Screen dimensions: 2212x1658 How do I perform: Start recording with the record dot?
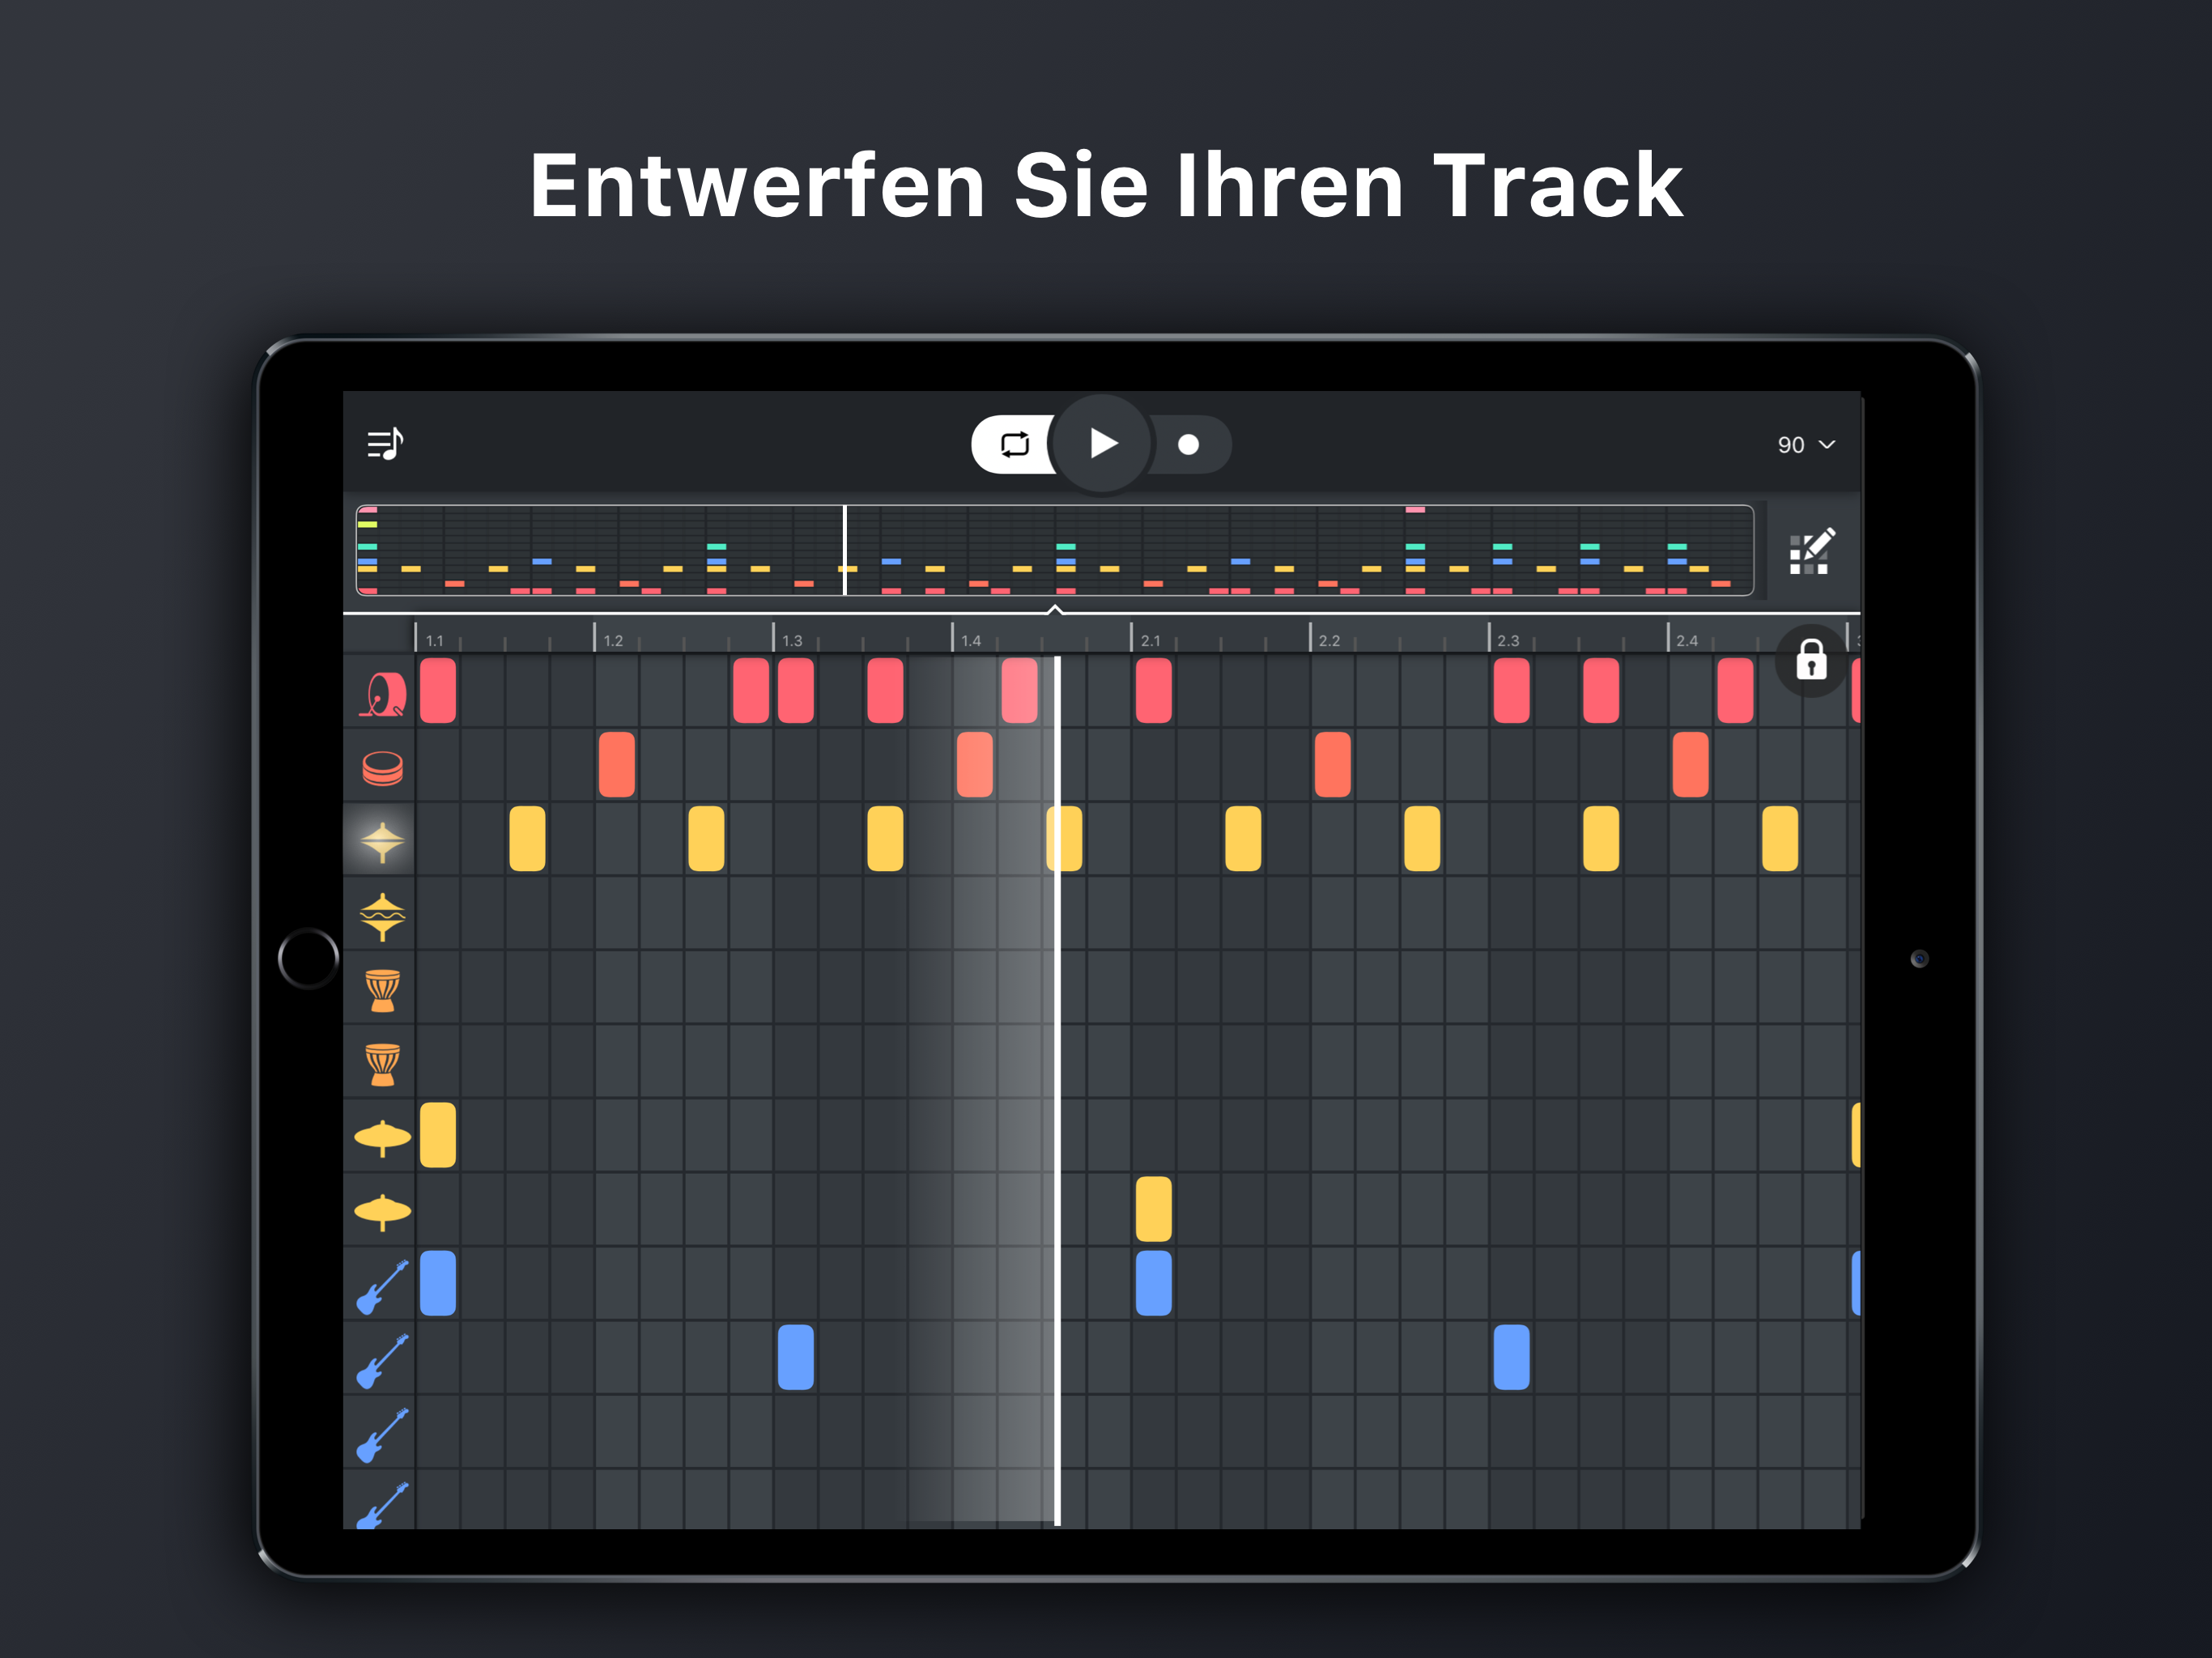coord(1188,444)
